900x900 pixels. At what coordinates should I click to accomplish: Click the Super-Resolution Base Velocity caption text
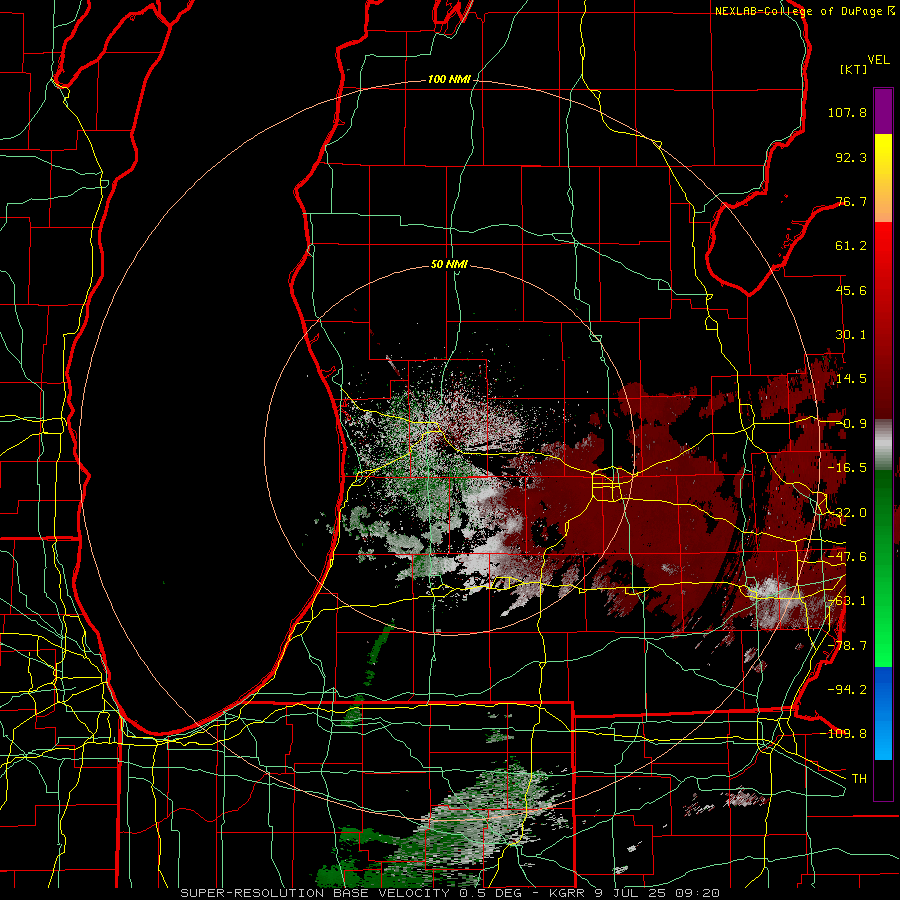(450, 893)
